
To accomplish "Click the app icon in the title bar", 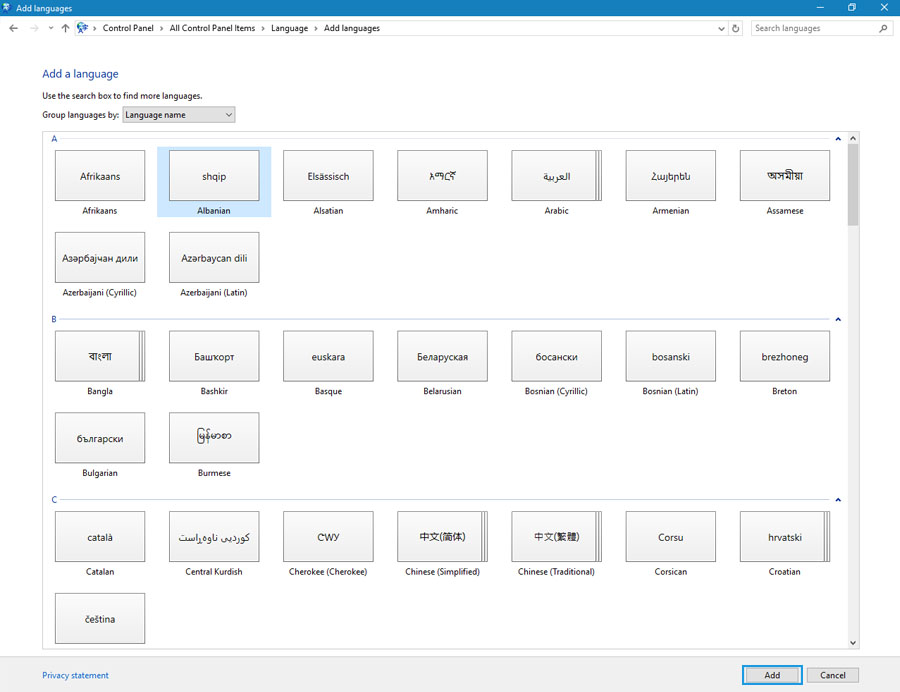I will click(x=8, y=7).
